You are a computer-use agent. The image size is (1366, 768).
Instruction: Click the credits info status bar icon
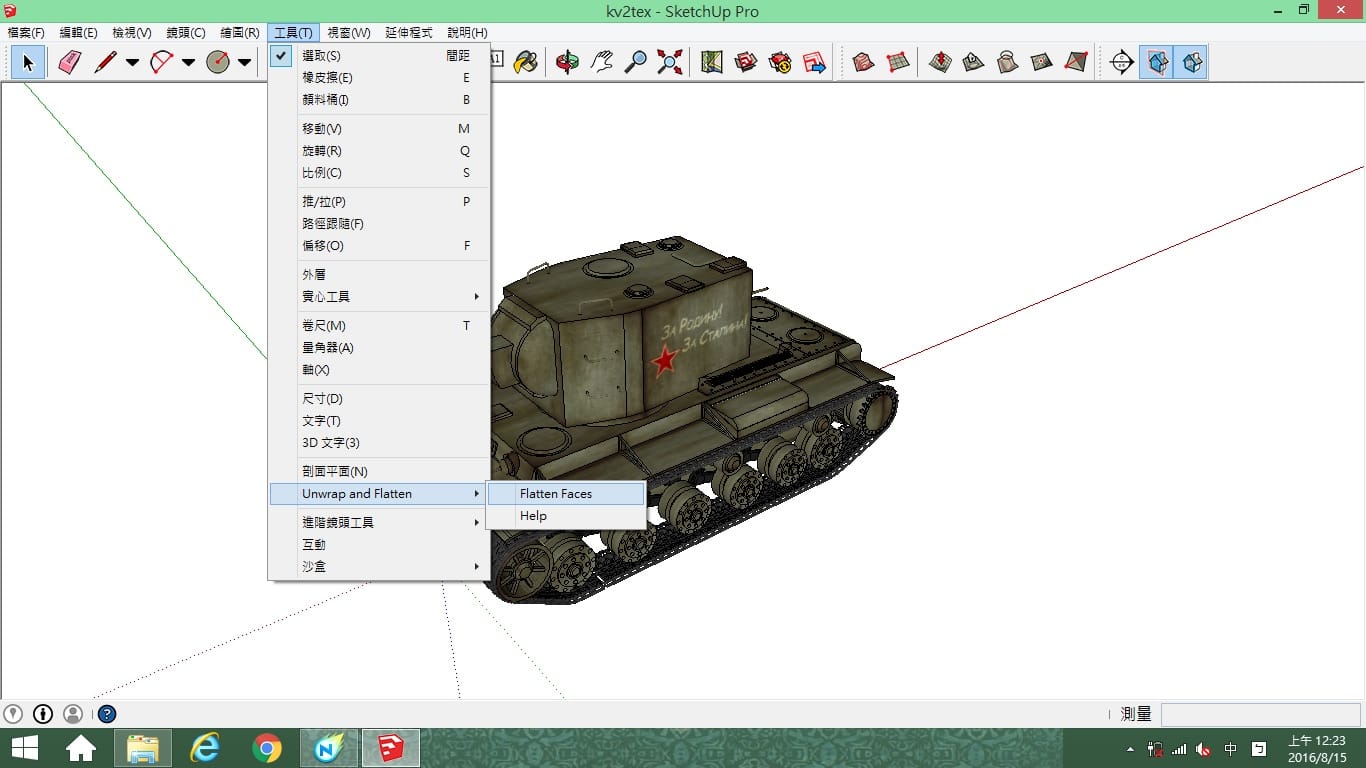pos(43,714)
